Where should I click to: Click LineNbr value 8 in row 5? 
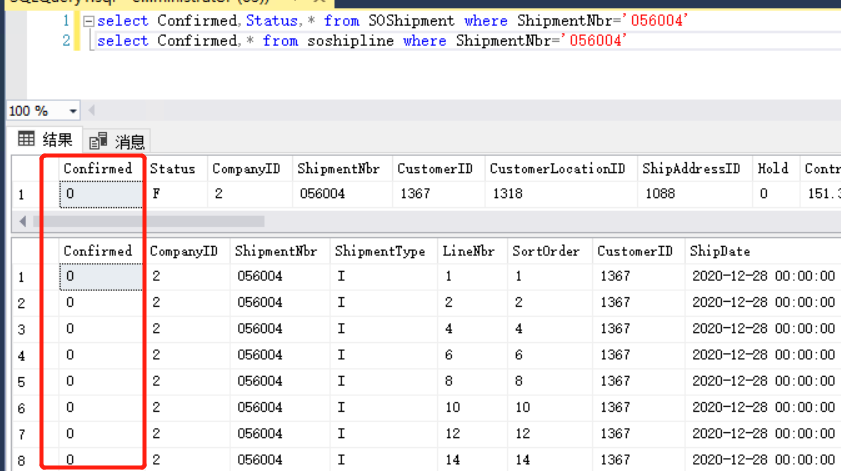pyautogui.click(x=448, y=381)
